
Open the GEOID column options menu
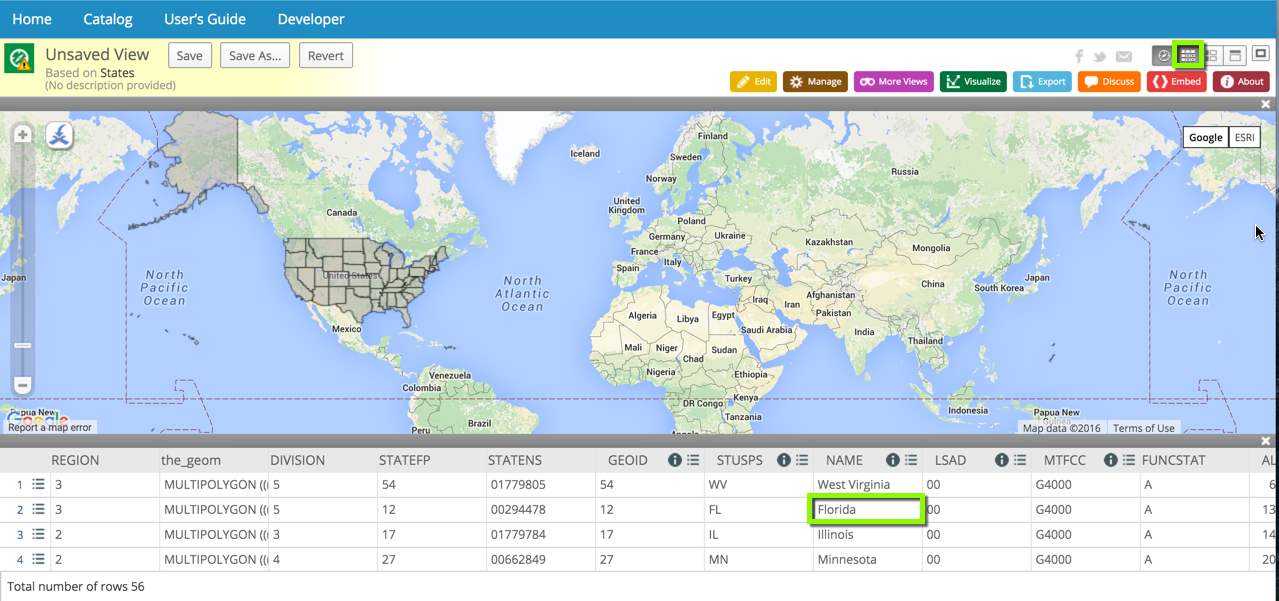693,460
